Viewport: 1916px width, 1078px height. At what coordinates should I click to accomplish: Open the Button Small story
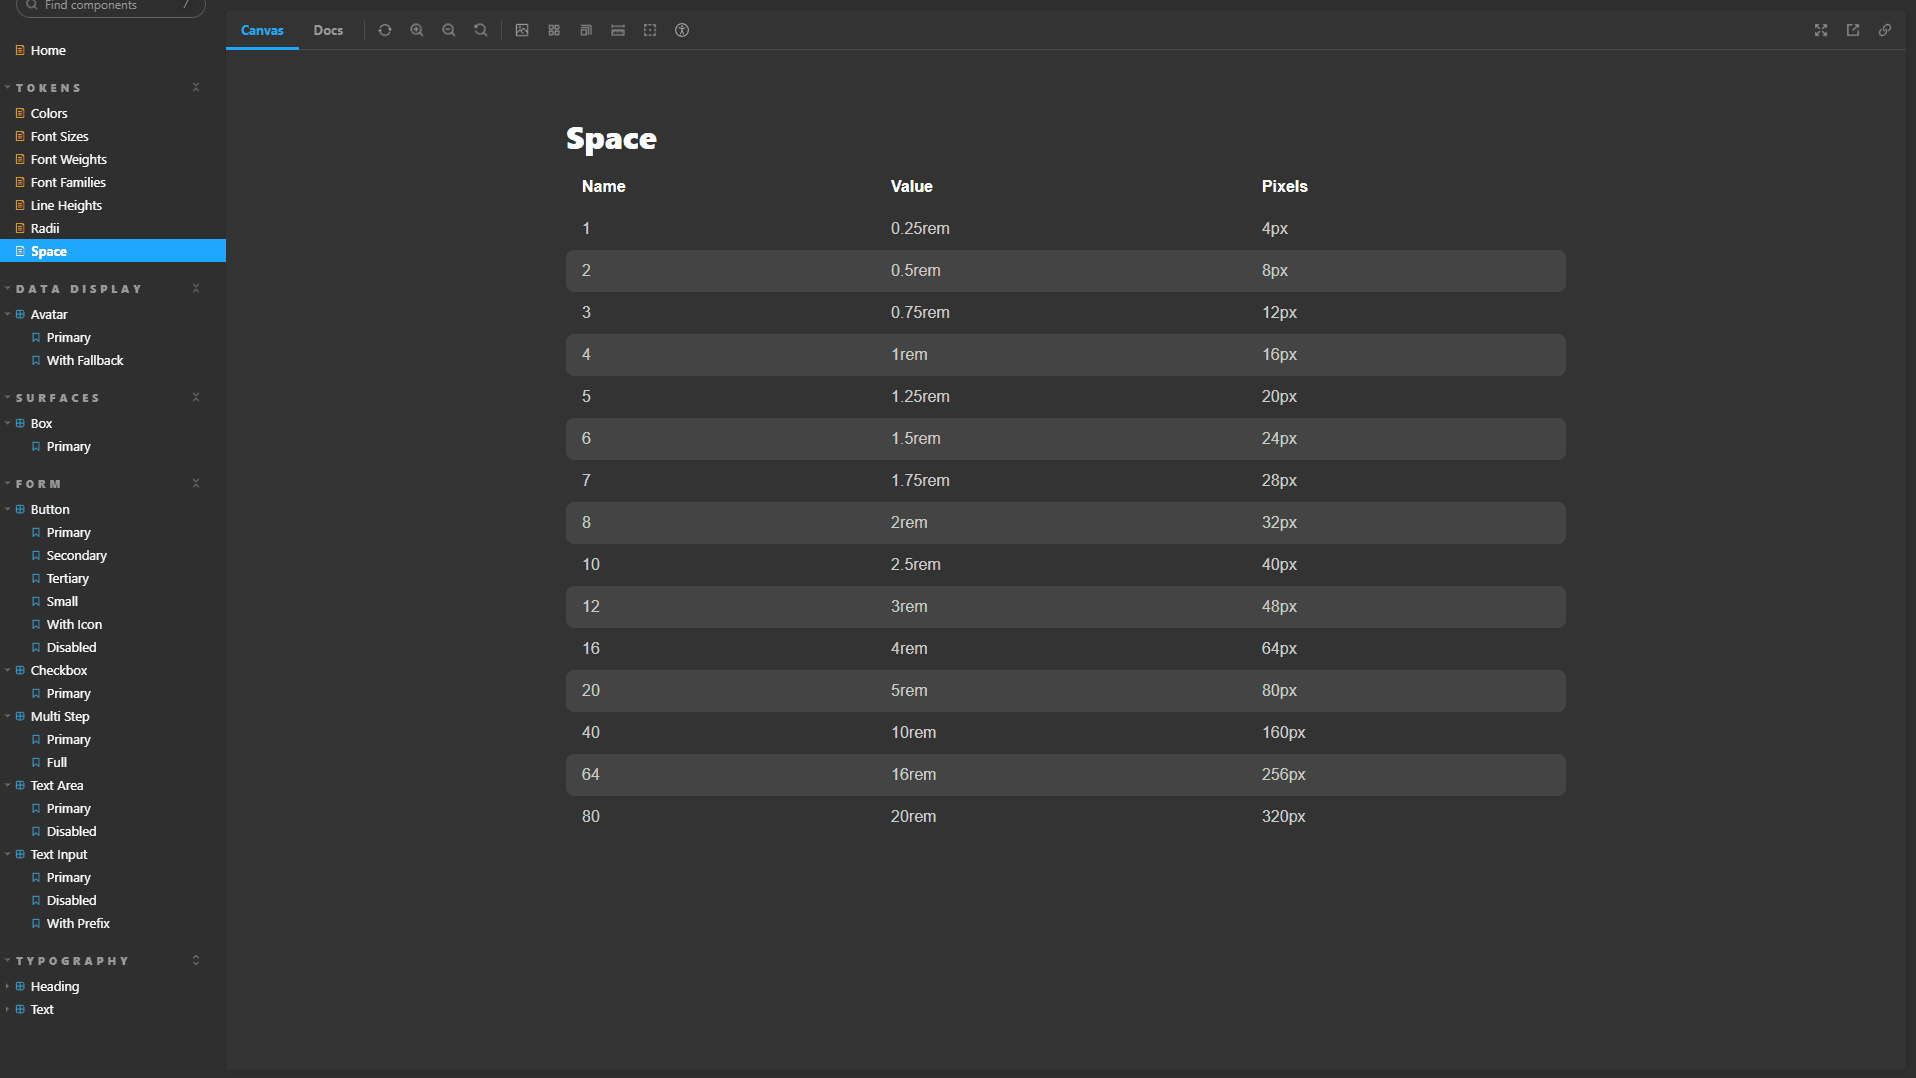pyautogui.click(x=62, y=601)
